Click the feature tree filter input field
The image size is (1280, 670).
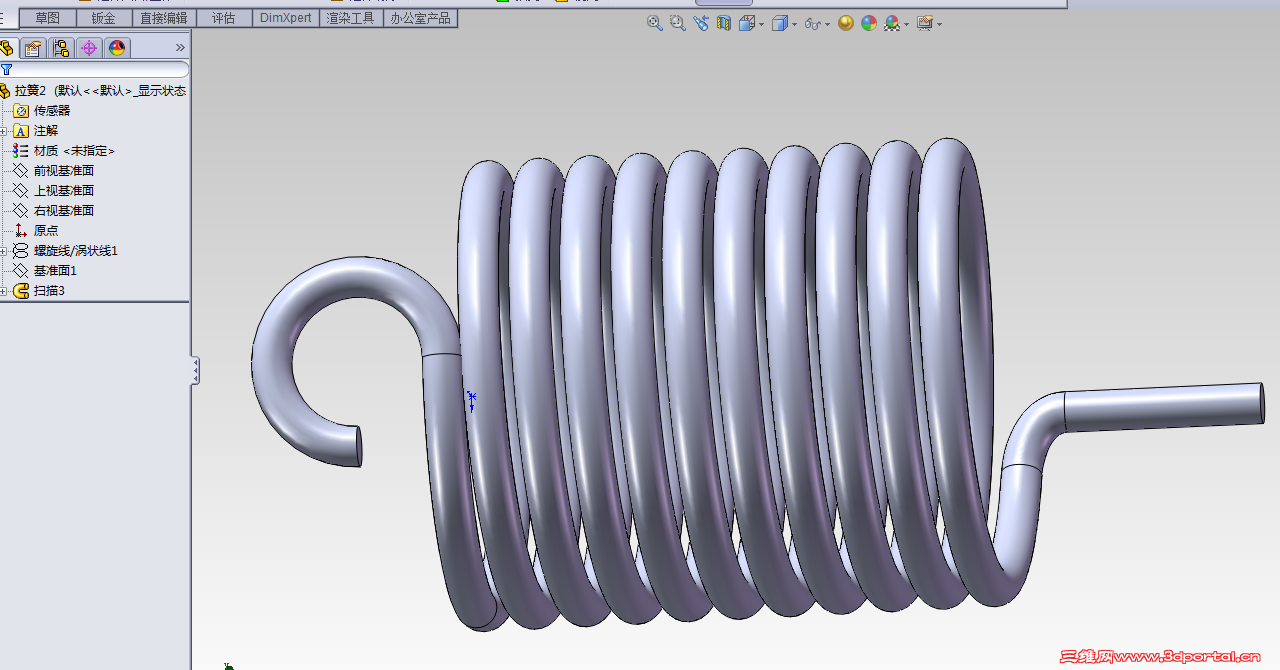pyautogui.click(x=100, y=70)
